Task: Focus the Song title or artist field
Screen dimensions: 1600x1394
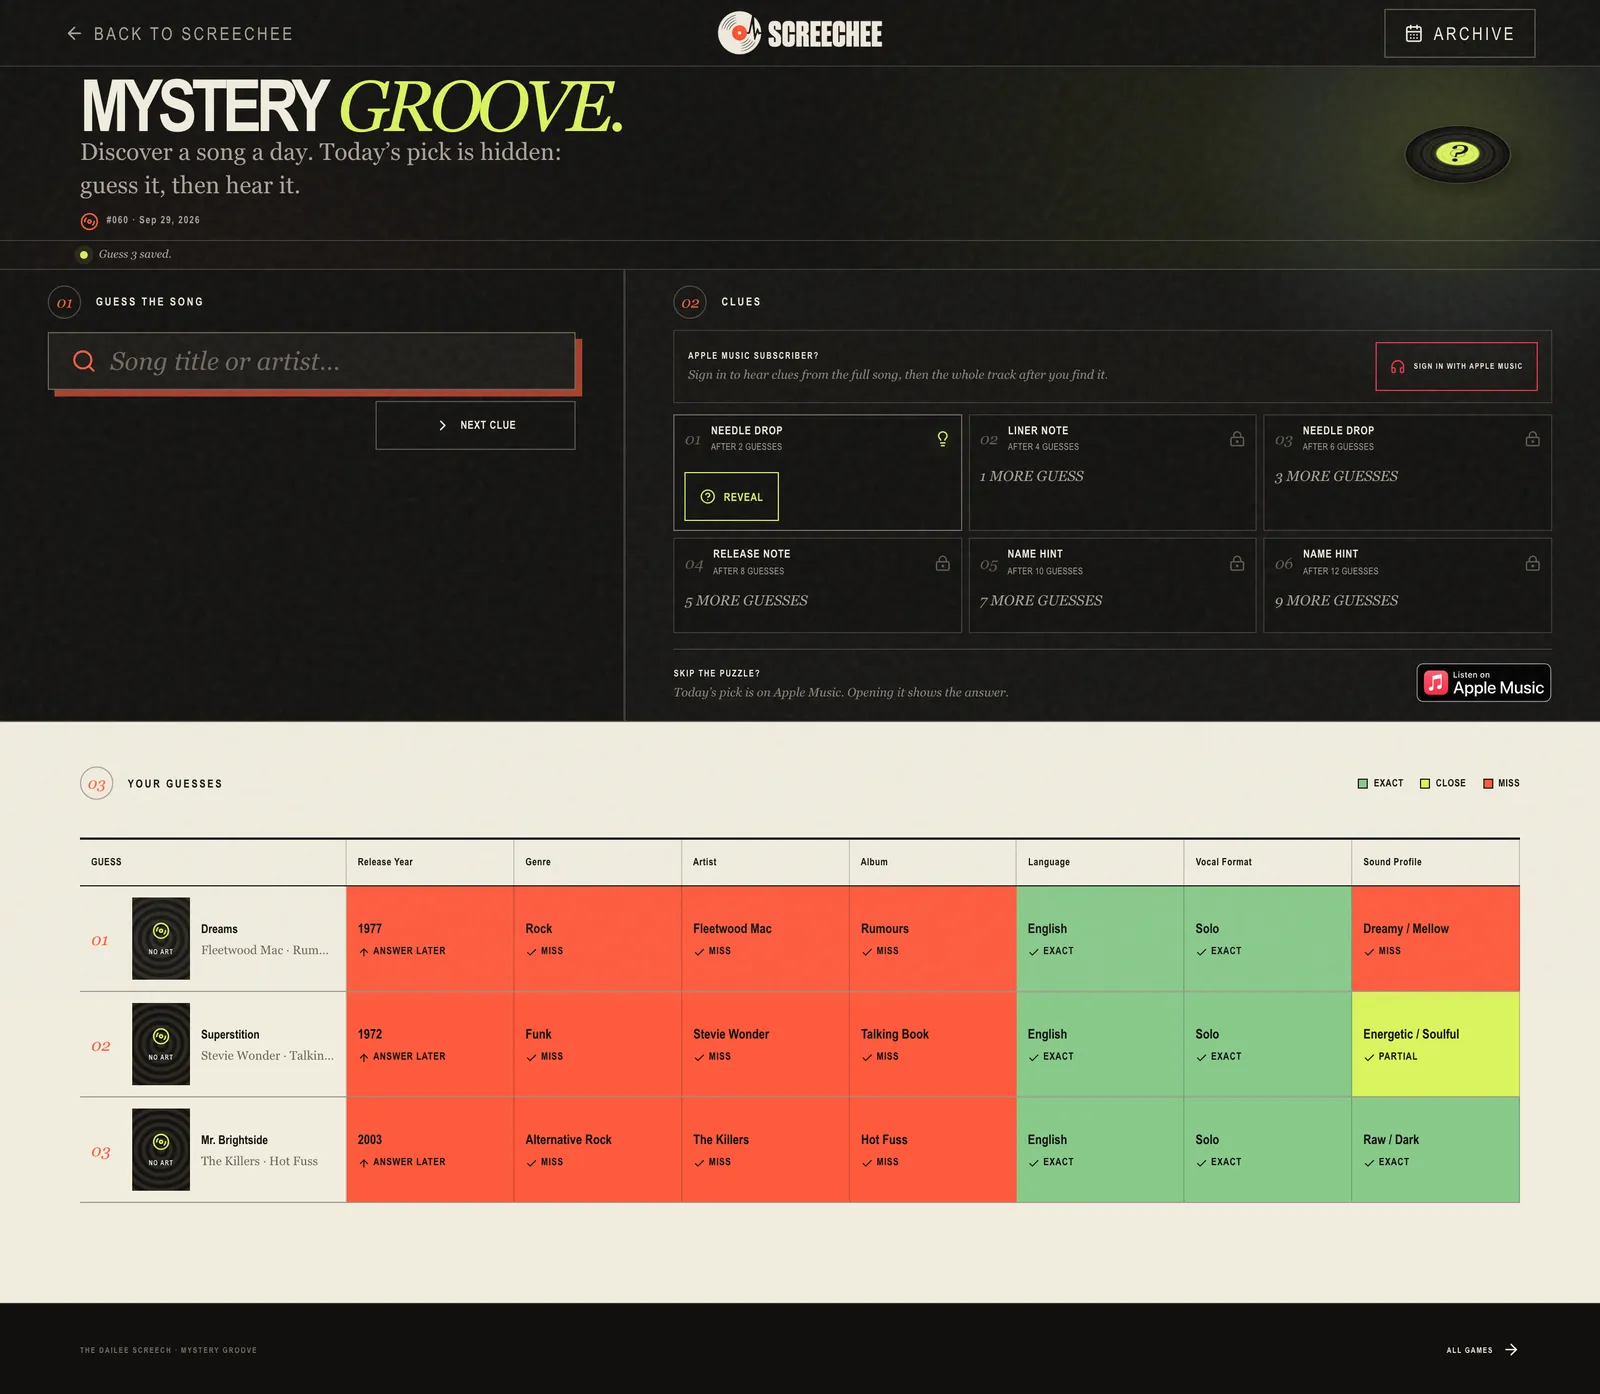Action: (312, 361)
